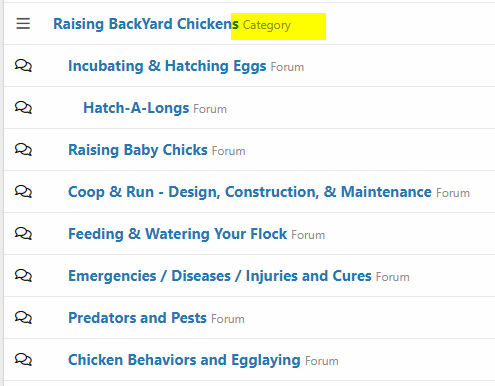This screenshot has width=495, height=386.
Task: Click forum icon beside Coop & Run row
Action: click(23, 191)
